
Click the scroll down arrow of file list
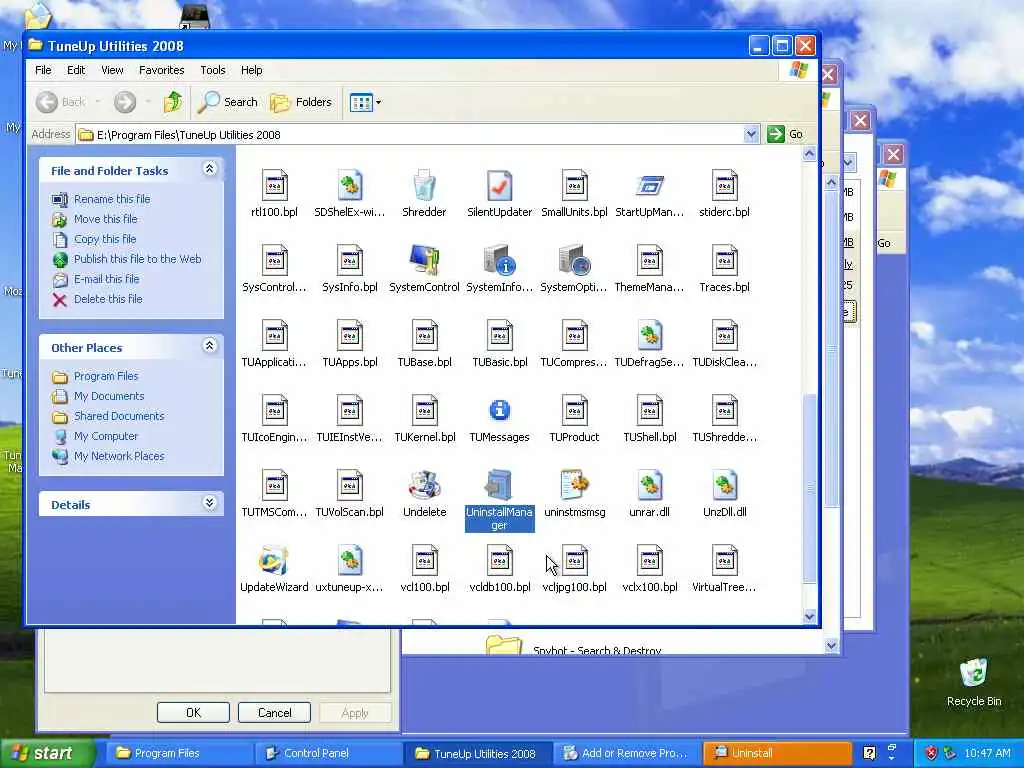(x=810, y=616)
